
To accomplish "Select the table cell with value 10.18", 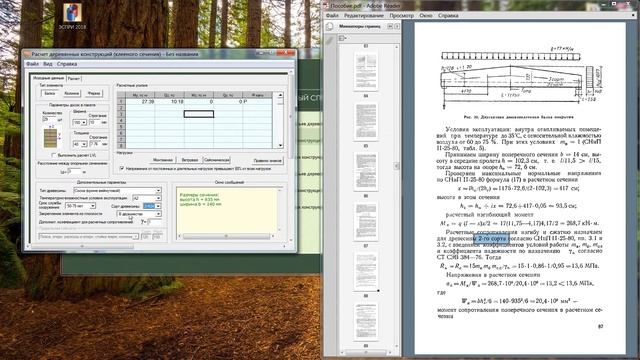I will pyautogui.click(x=170, y=102).
